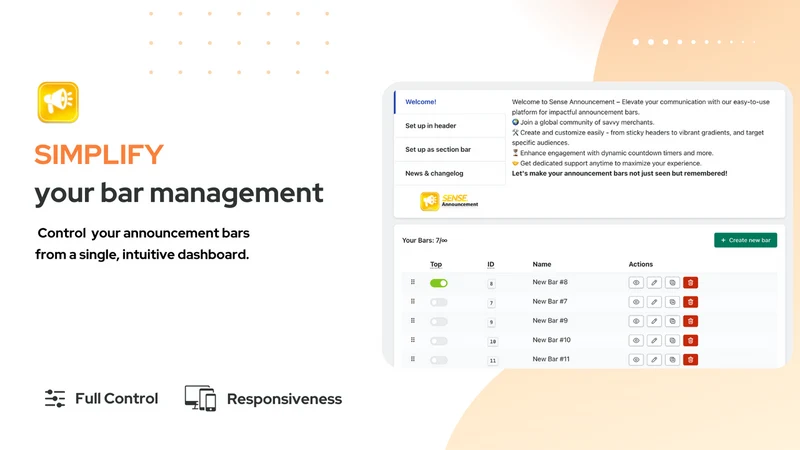
Task: Click the Full Control sliders icon
Action: click(x=55, y=398)
